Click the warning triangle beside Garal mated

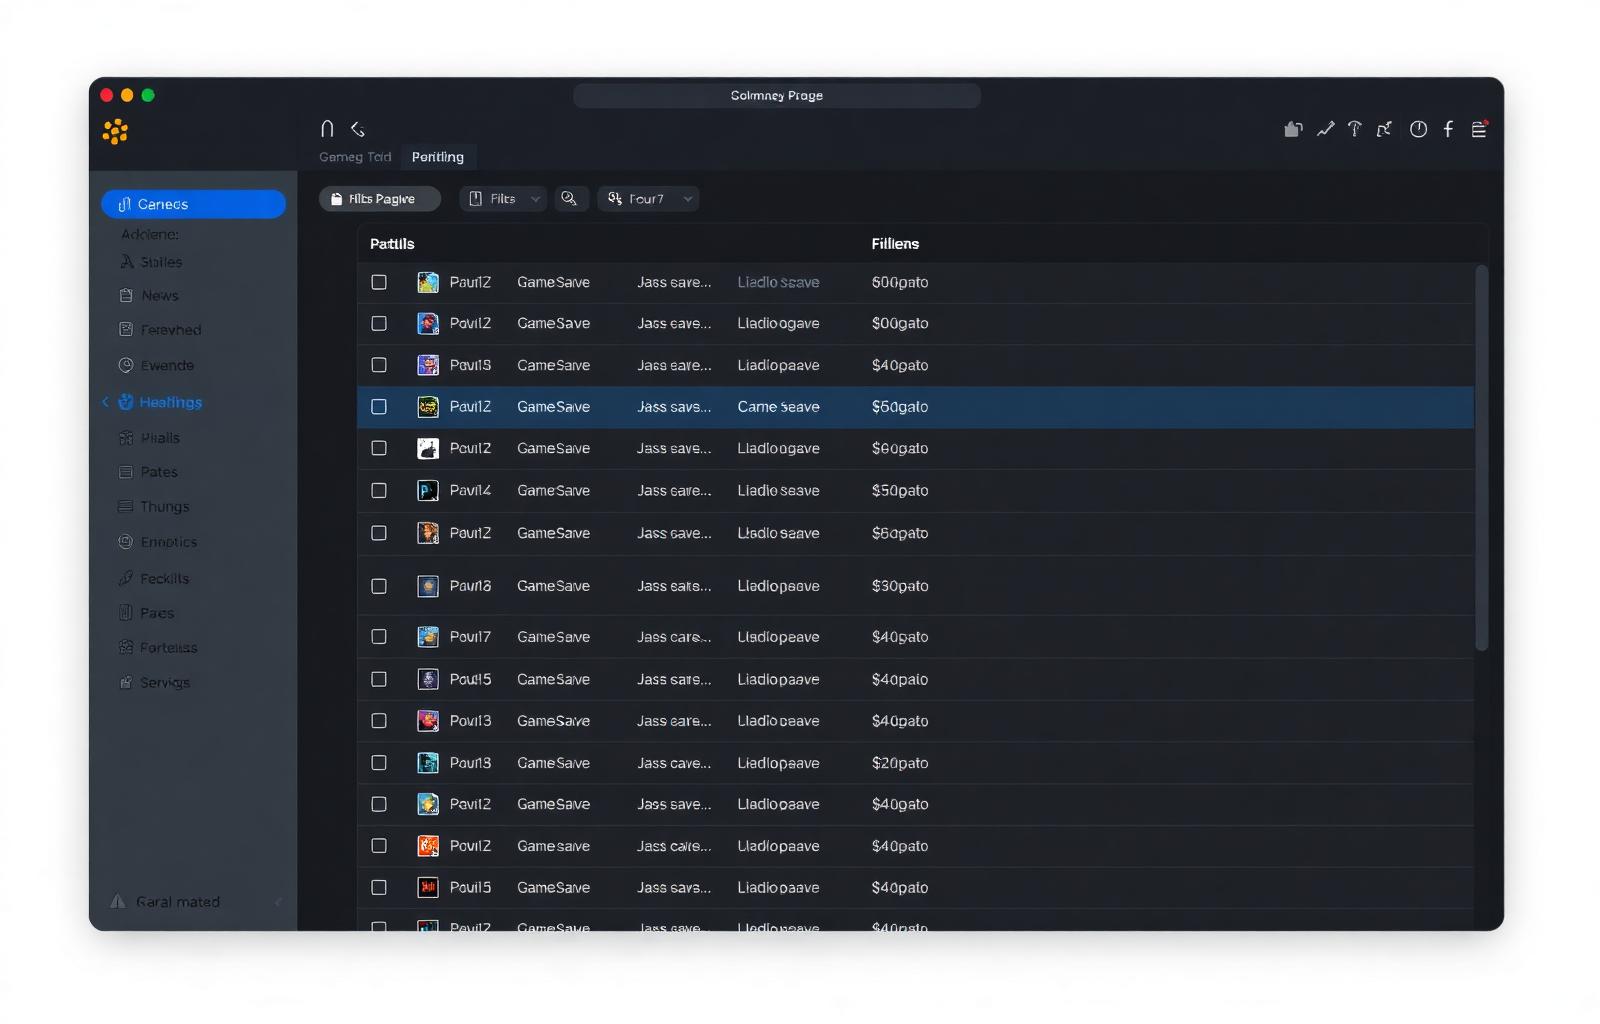118,901
